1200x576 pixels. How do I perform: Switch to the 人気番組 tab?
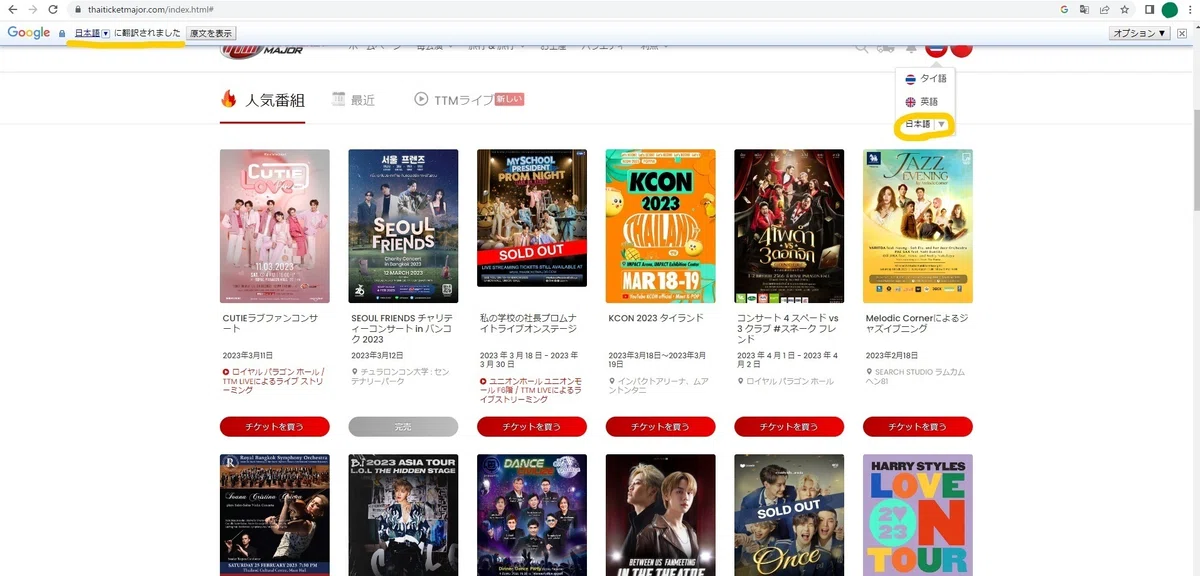click(262, 100)
